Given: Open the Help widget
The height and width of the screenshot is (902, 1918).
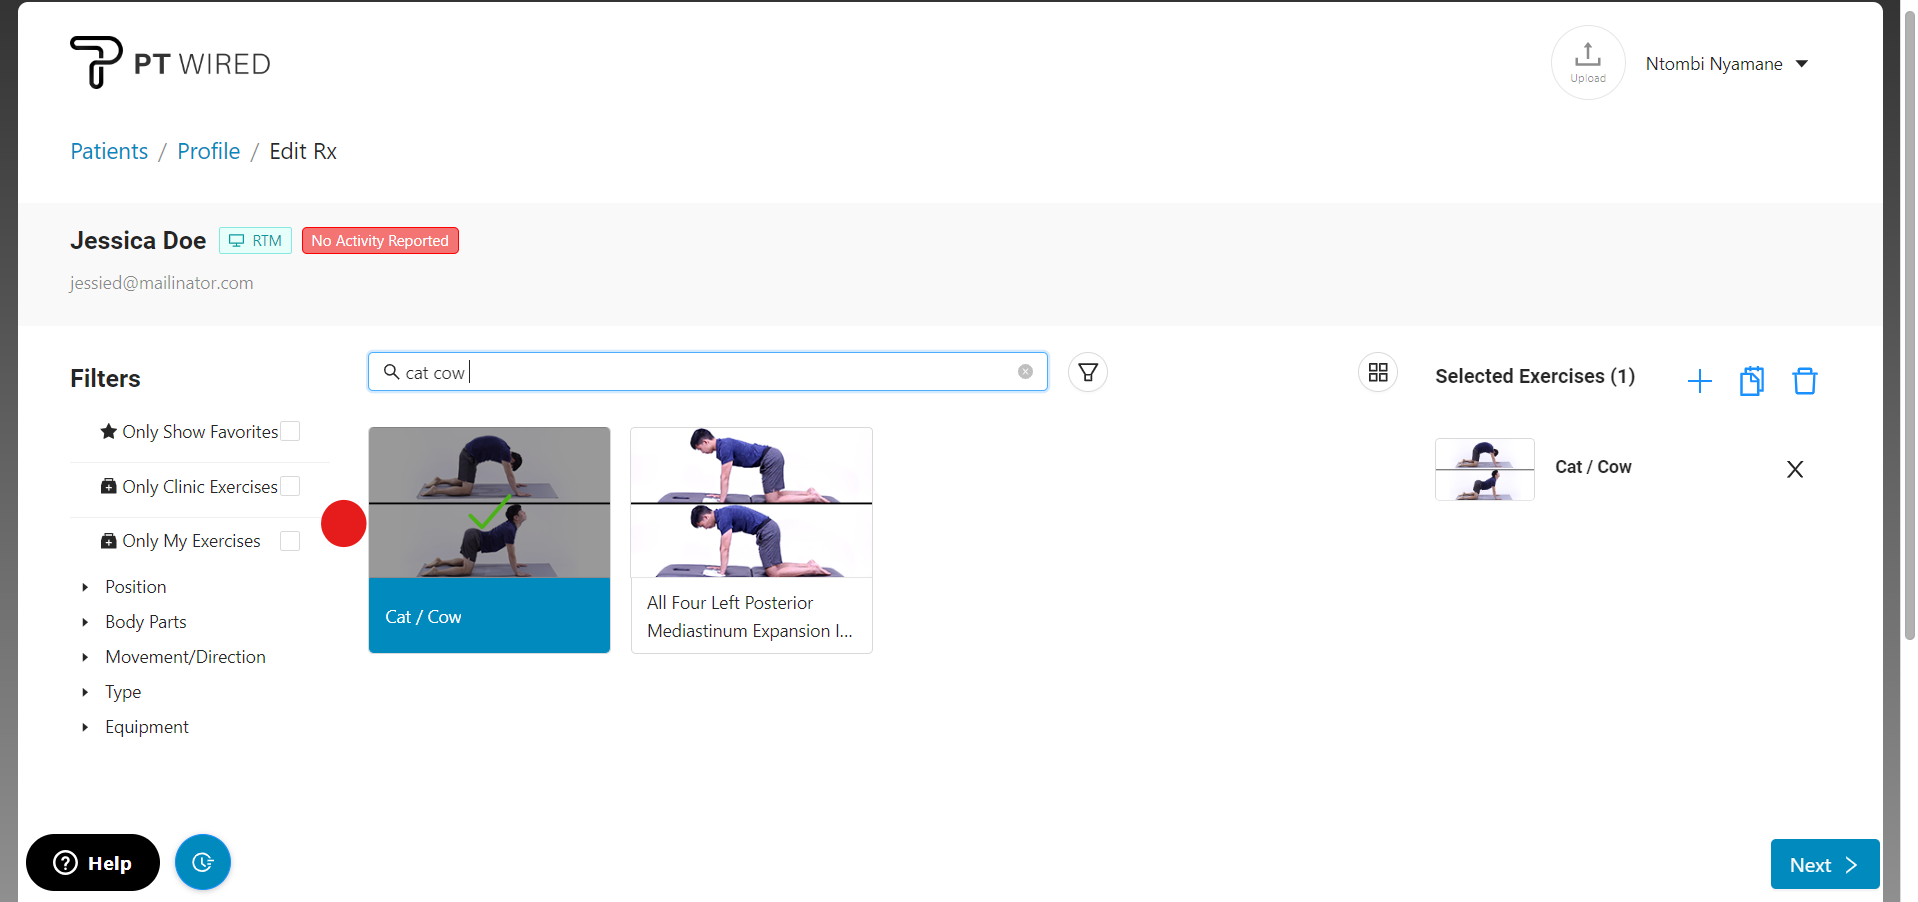Looking at the screenshot, I should 92,862.
